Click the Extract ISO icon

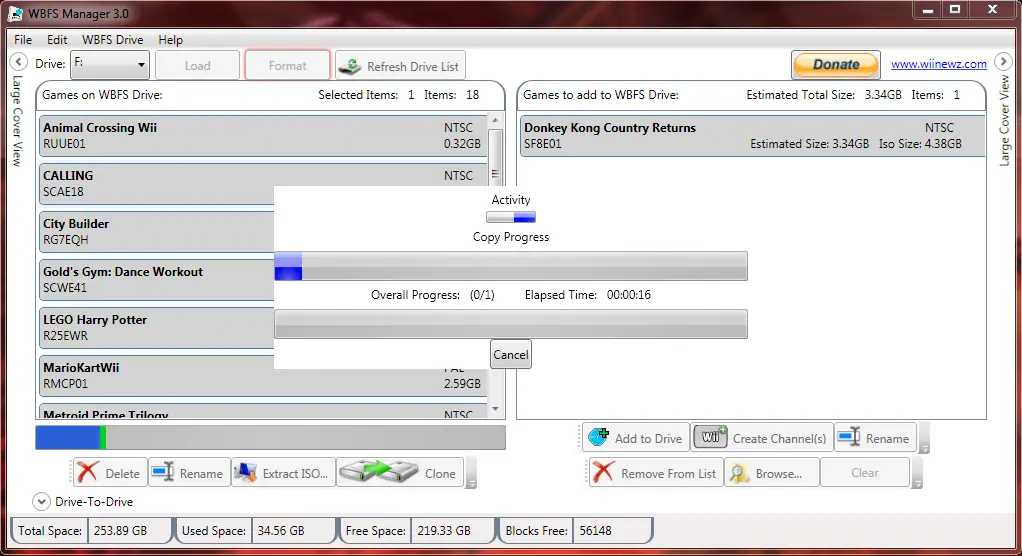click(x=246, y=473)
